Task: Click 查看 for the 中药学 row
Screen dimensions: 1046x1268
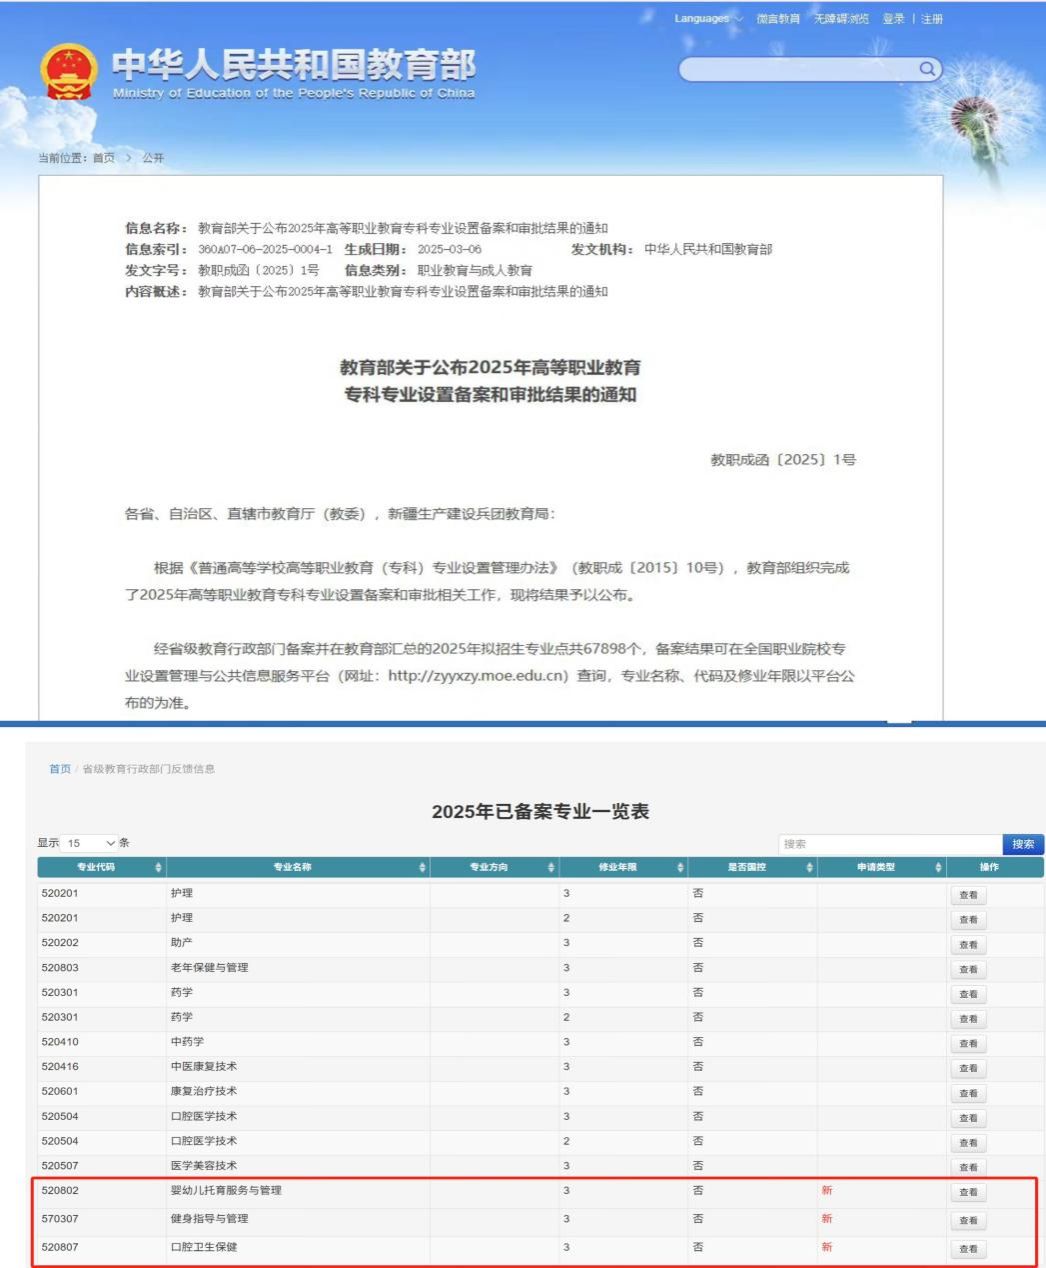Action: coord(968,1044)
